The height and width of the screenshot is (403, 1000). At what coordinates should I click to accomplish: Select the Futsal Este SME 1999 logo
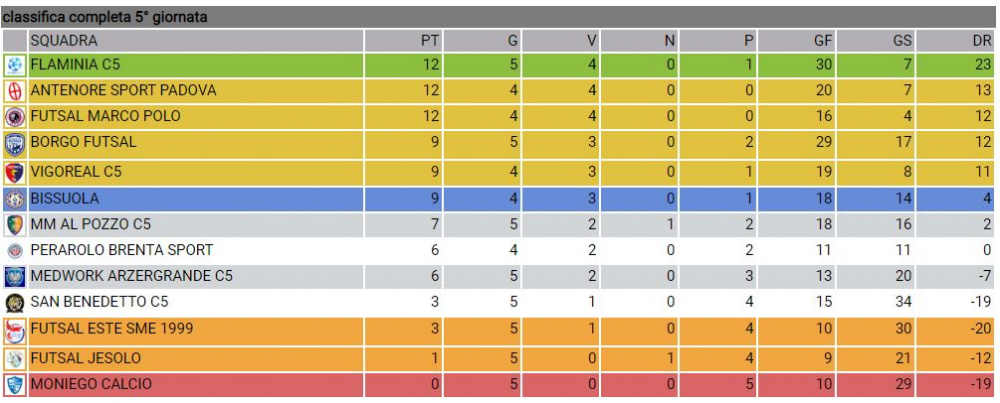point(14,331)
